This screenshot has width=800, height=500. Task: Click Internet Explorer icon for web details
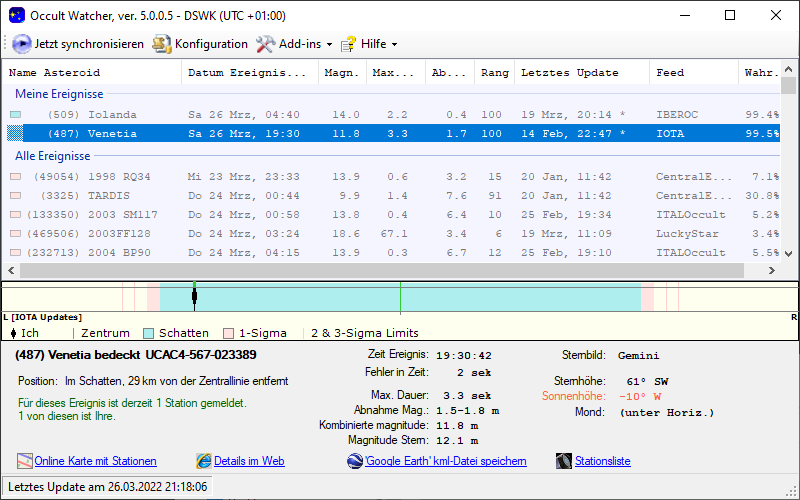204,461
